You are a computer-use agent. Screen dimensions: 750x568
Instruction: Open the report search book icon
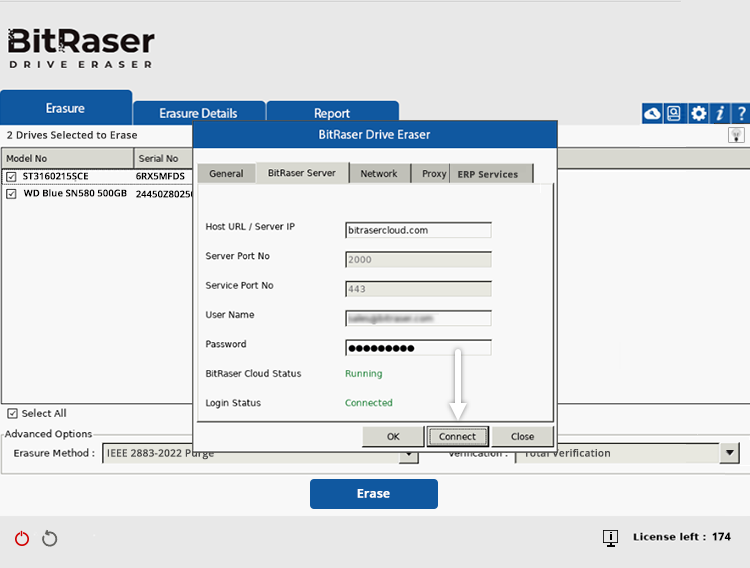coord(675,114)
